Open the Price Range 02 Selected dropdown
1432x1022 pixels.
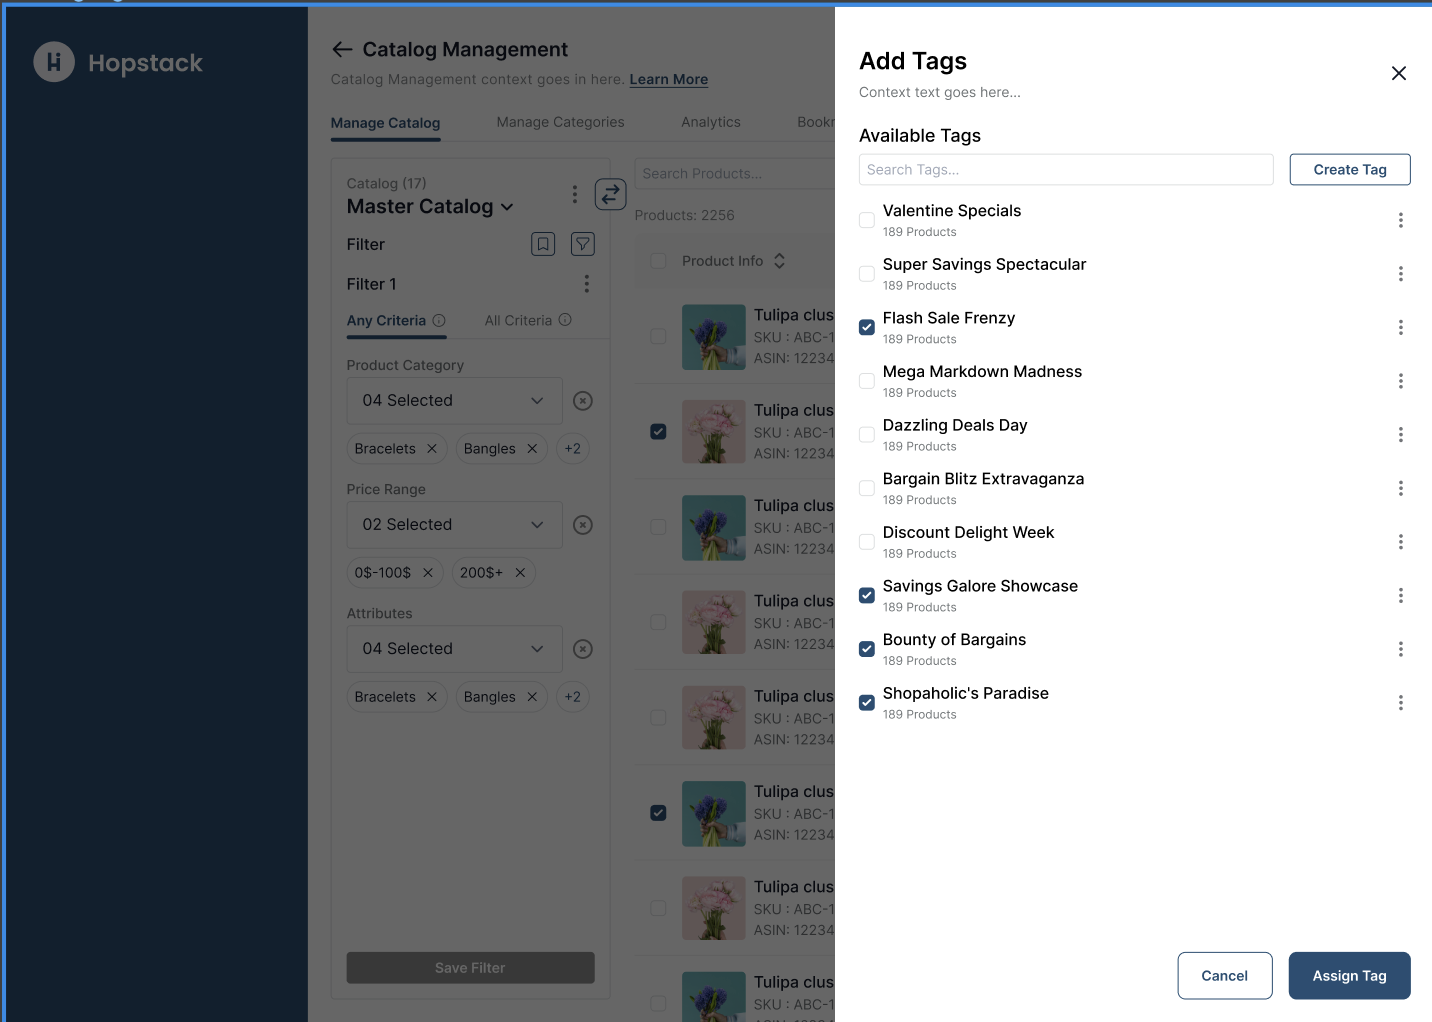454,525
